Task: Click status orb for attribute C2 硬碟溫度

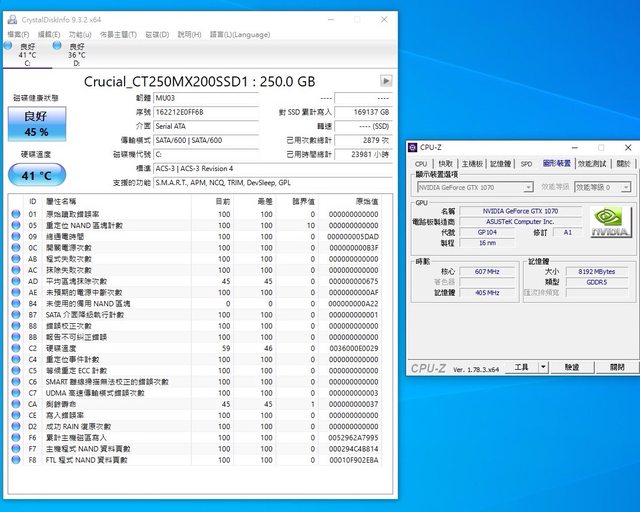Action: 15,347
